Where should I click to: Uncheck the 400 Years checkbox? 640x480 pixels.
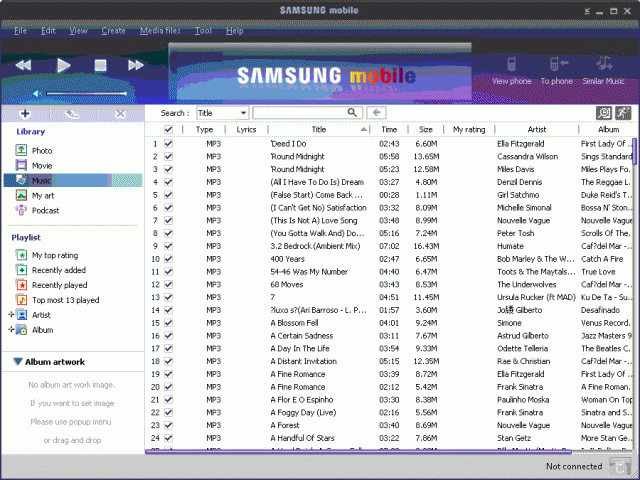point(168,259)
